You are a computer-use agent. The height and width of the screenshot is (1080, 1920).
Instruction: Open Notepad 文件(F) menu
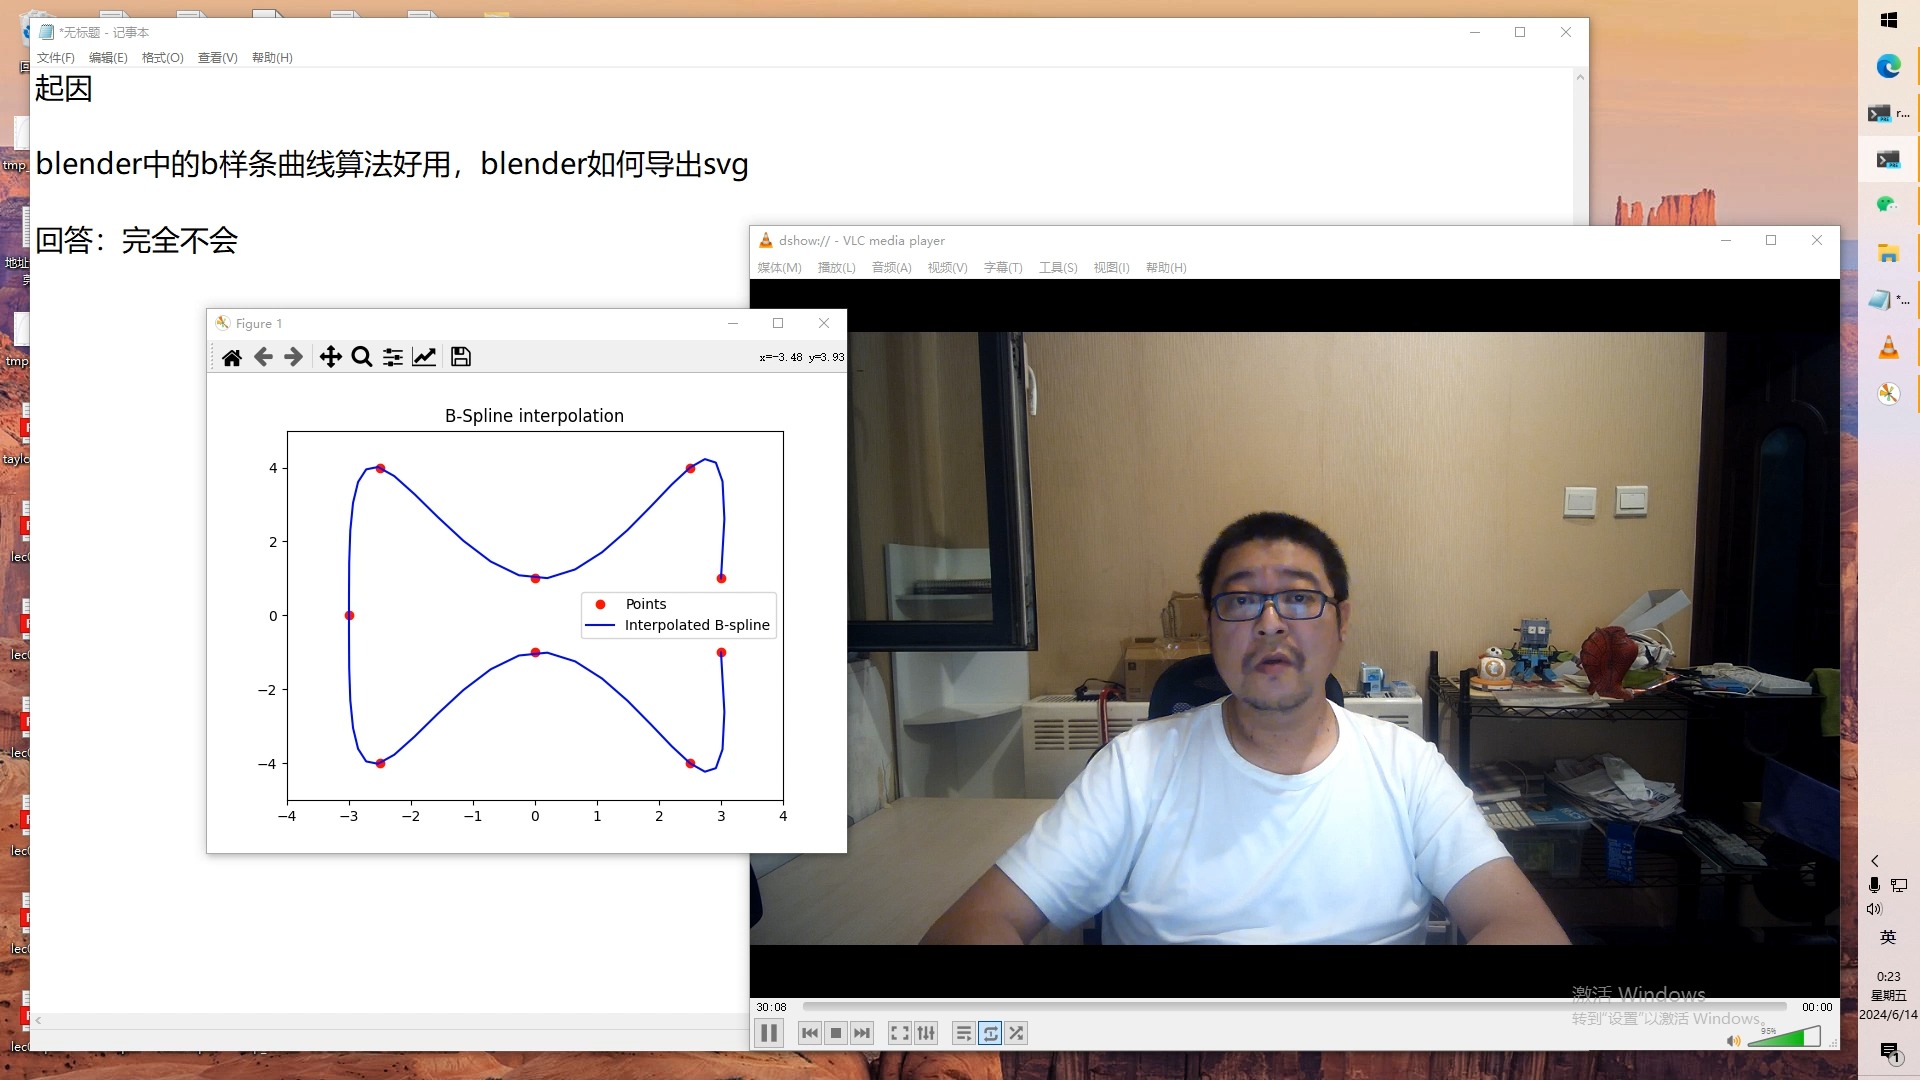pyautogui.click(x=56, y=58)
